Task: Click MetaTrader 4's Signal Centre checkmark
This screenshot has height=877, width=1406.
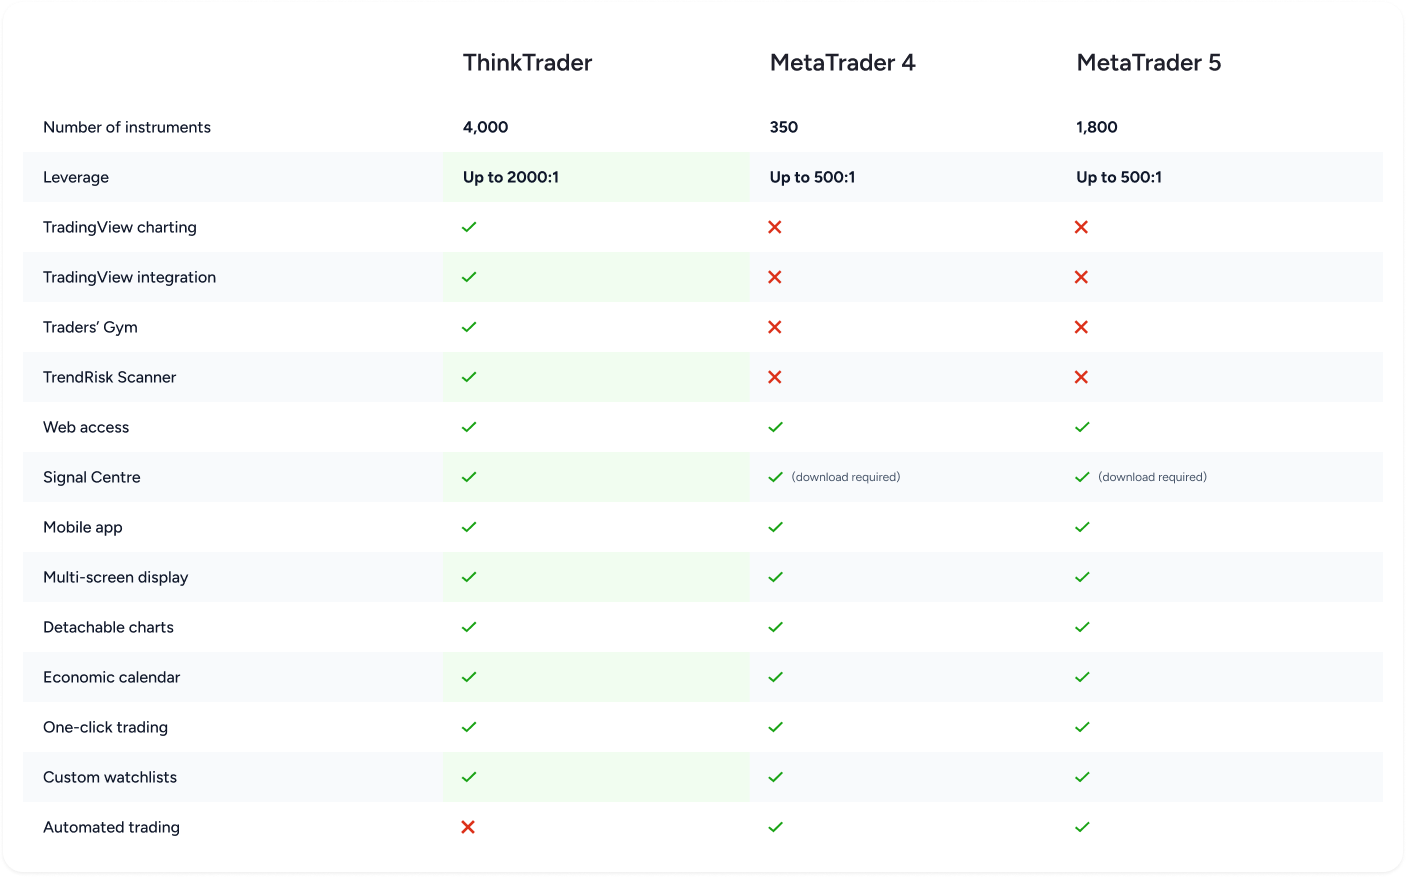Action: click(x=775, y=477)
